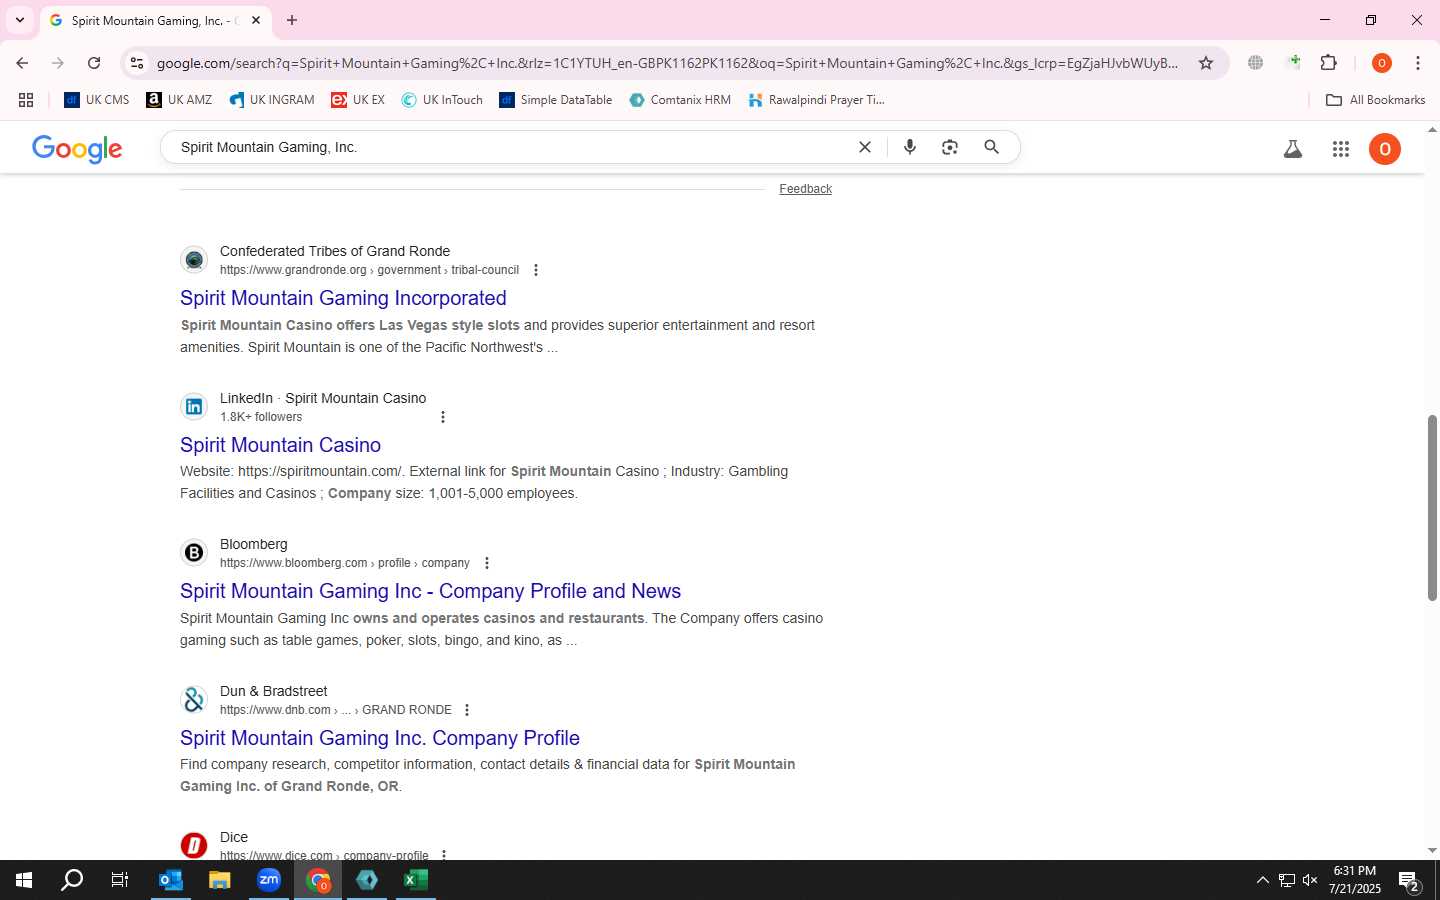Open the Windows Start menu
Screen dimensions: 1440x900
pos(24,880)
